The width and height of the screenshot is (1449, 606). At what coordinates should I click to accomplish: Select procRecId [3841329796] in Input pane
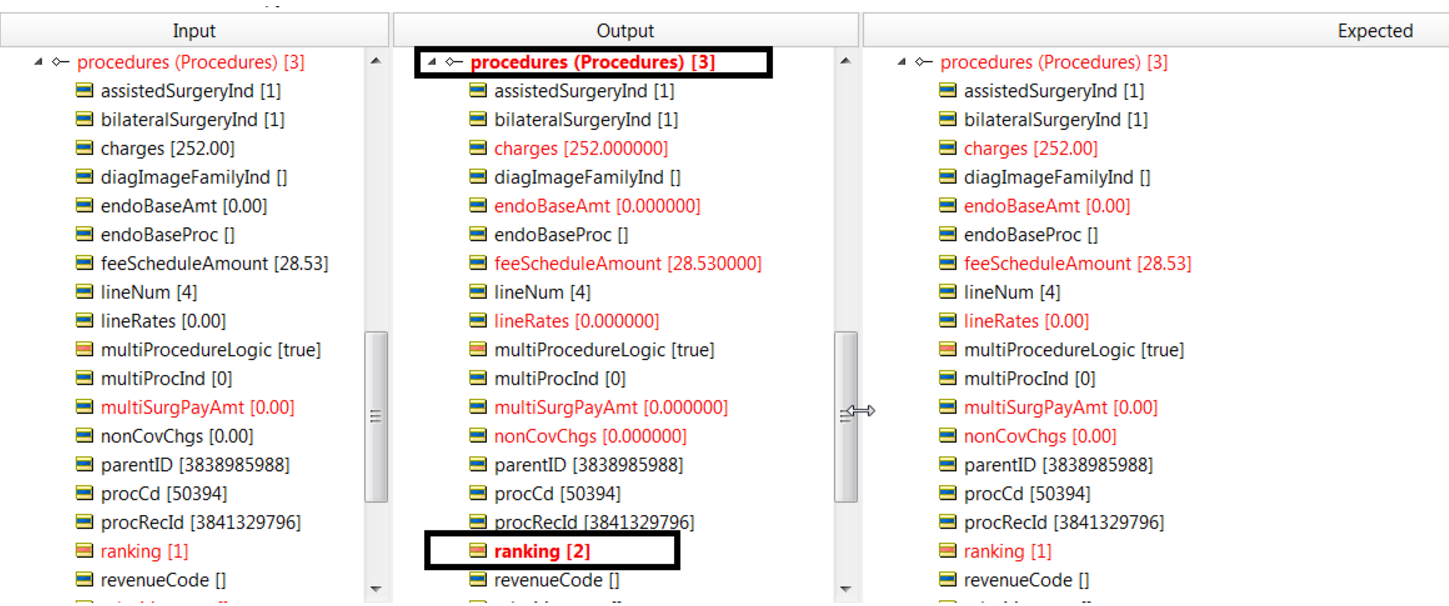pyautogui.click(x=200, y=523)
